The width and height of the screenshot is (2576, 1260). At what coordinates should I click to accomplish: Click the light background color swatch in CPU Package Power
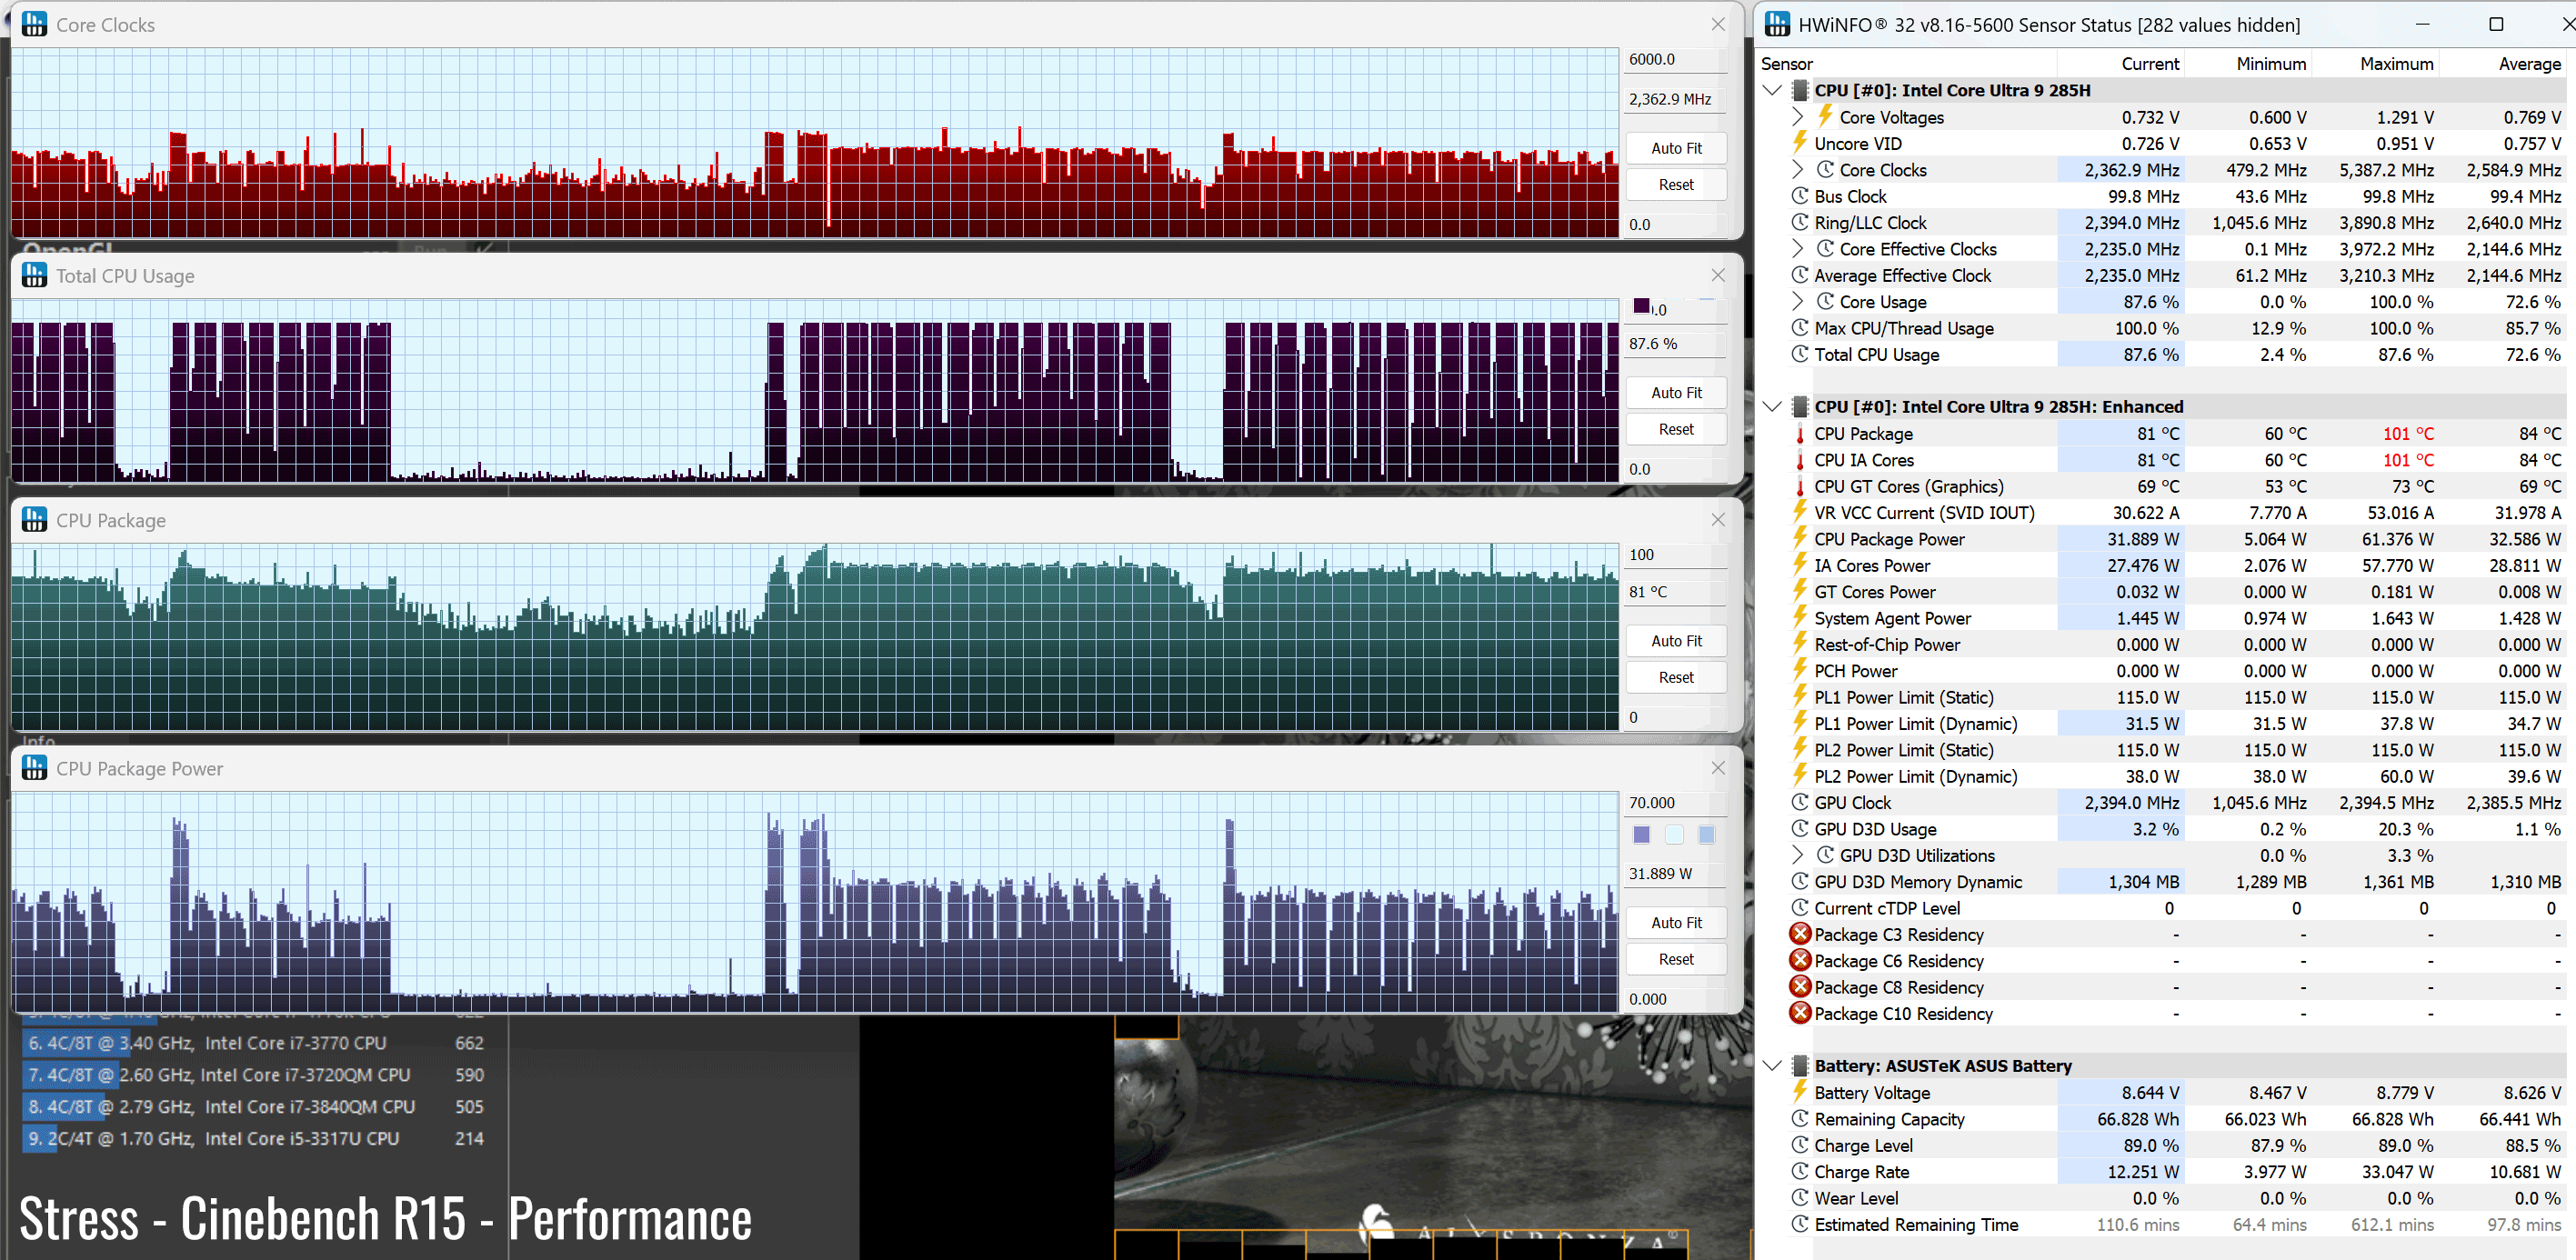(x=1675, y=834)
